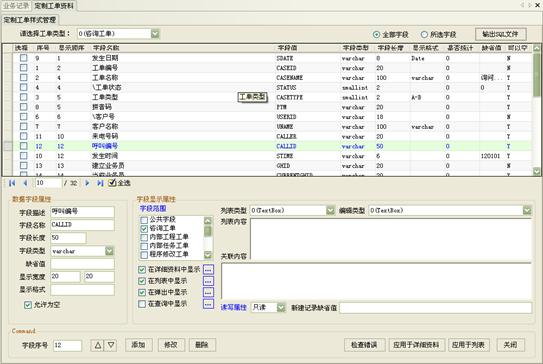Open ellipsis button beside 在详细资料中显示
This screenshot has height=364, width=543.
208,269
